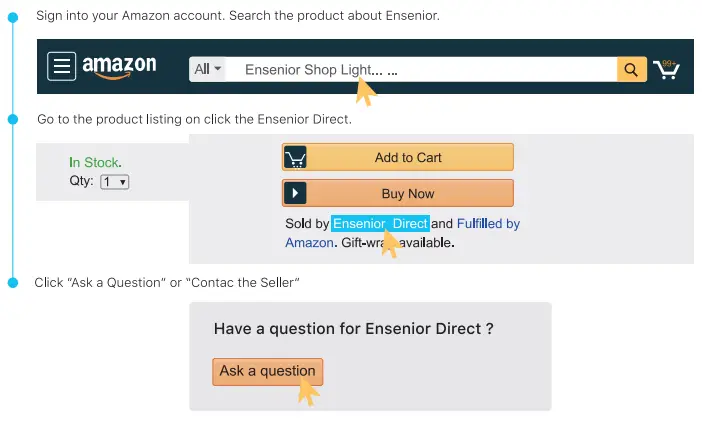Screen dimensions: 702x421
Task: Click the arrow icon on Buy Now
Action: (295, 194)
